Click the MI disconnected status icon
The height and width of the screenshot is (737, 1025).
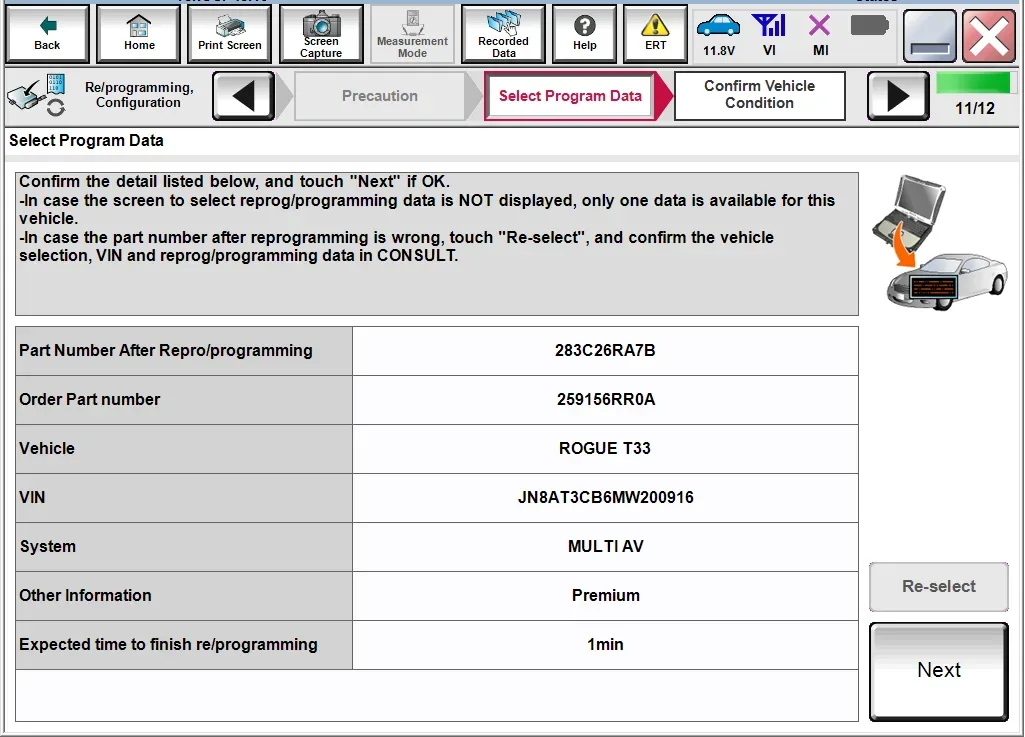[820, 34]
